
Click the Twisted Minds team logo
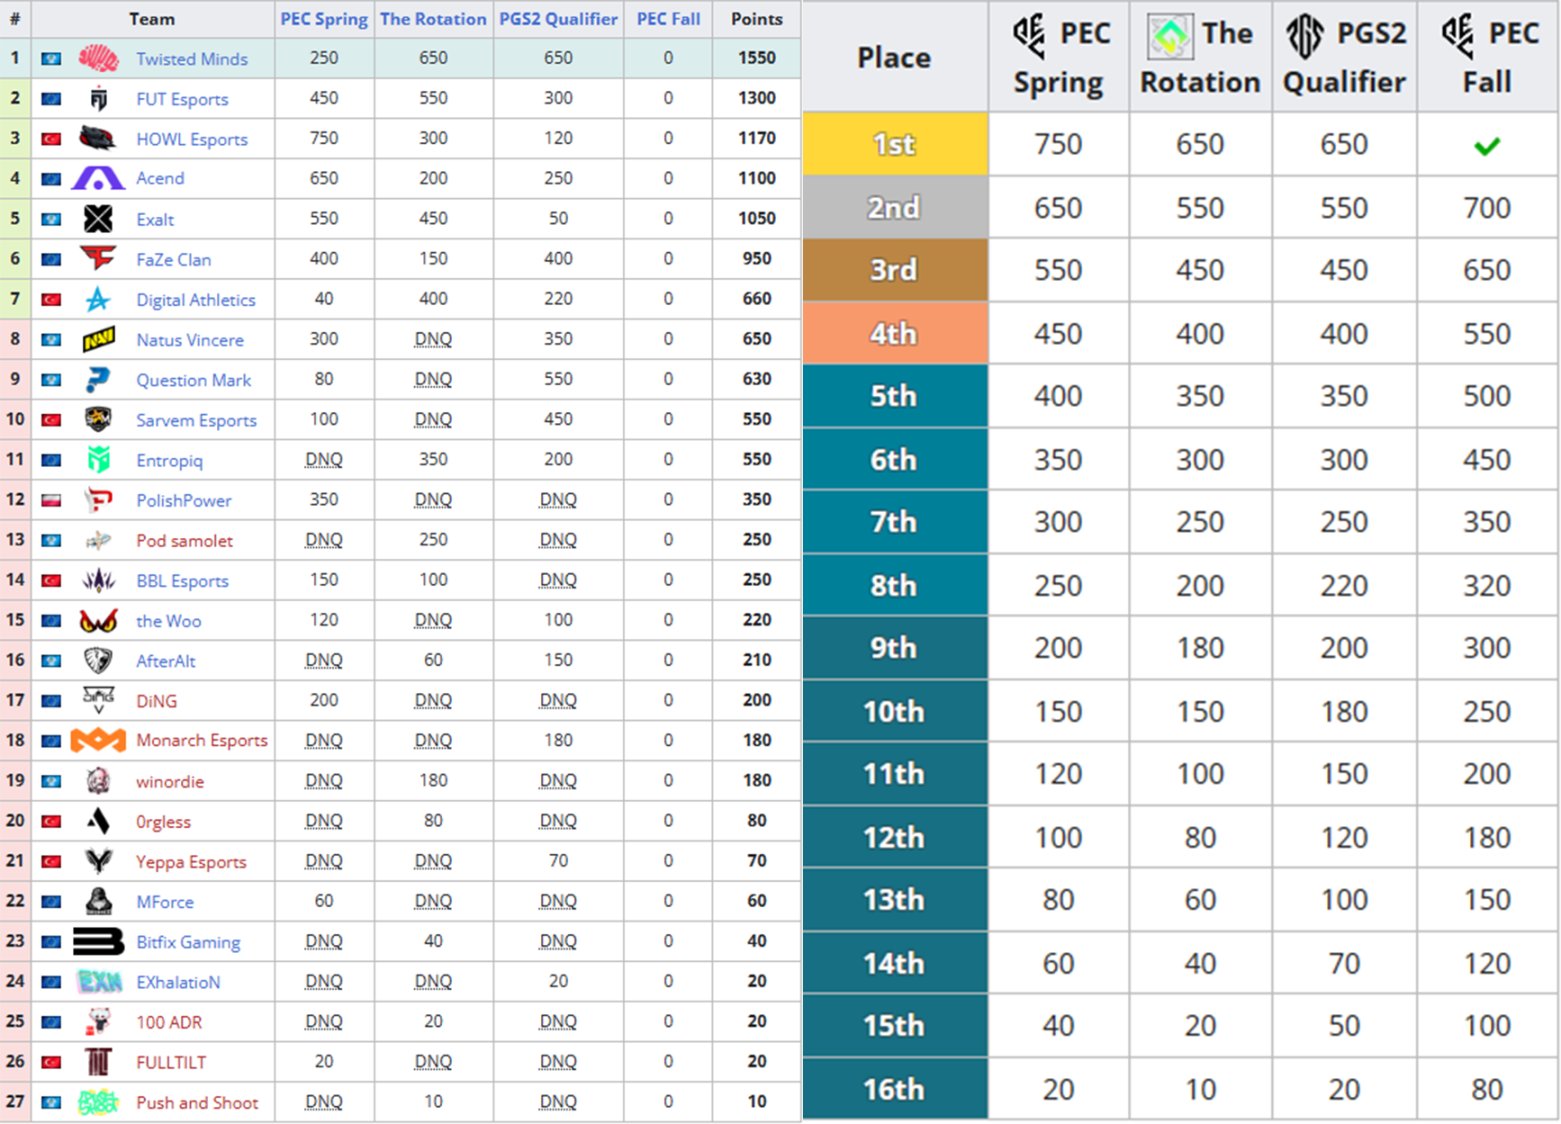pos(98,58)
